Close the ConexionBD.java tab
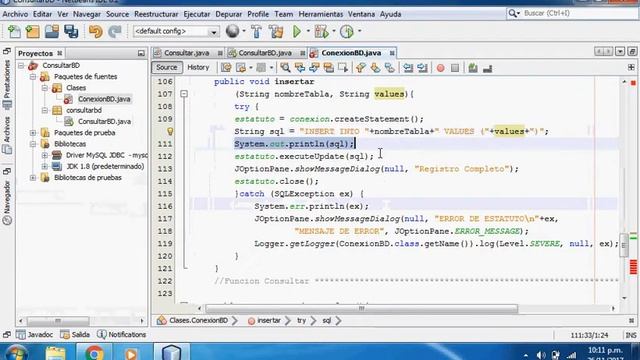 coord(392,53)
